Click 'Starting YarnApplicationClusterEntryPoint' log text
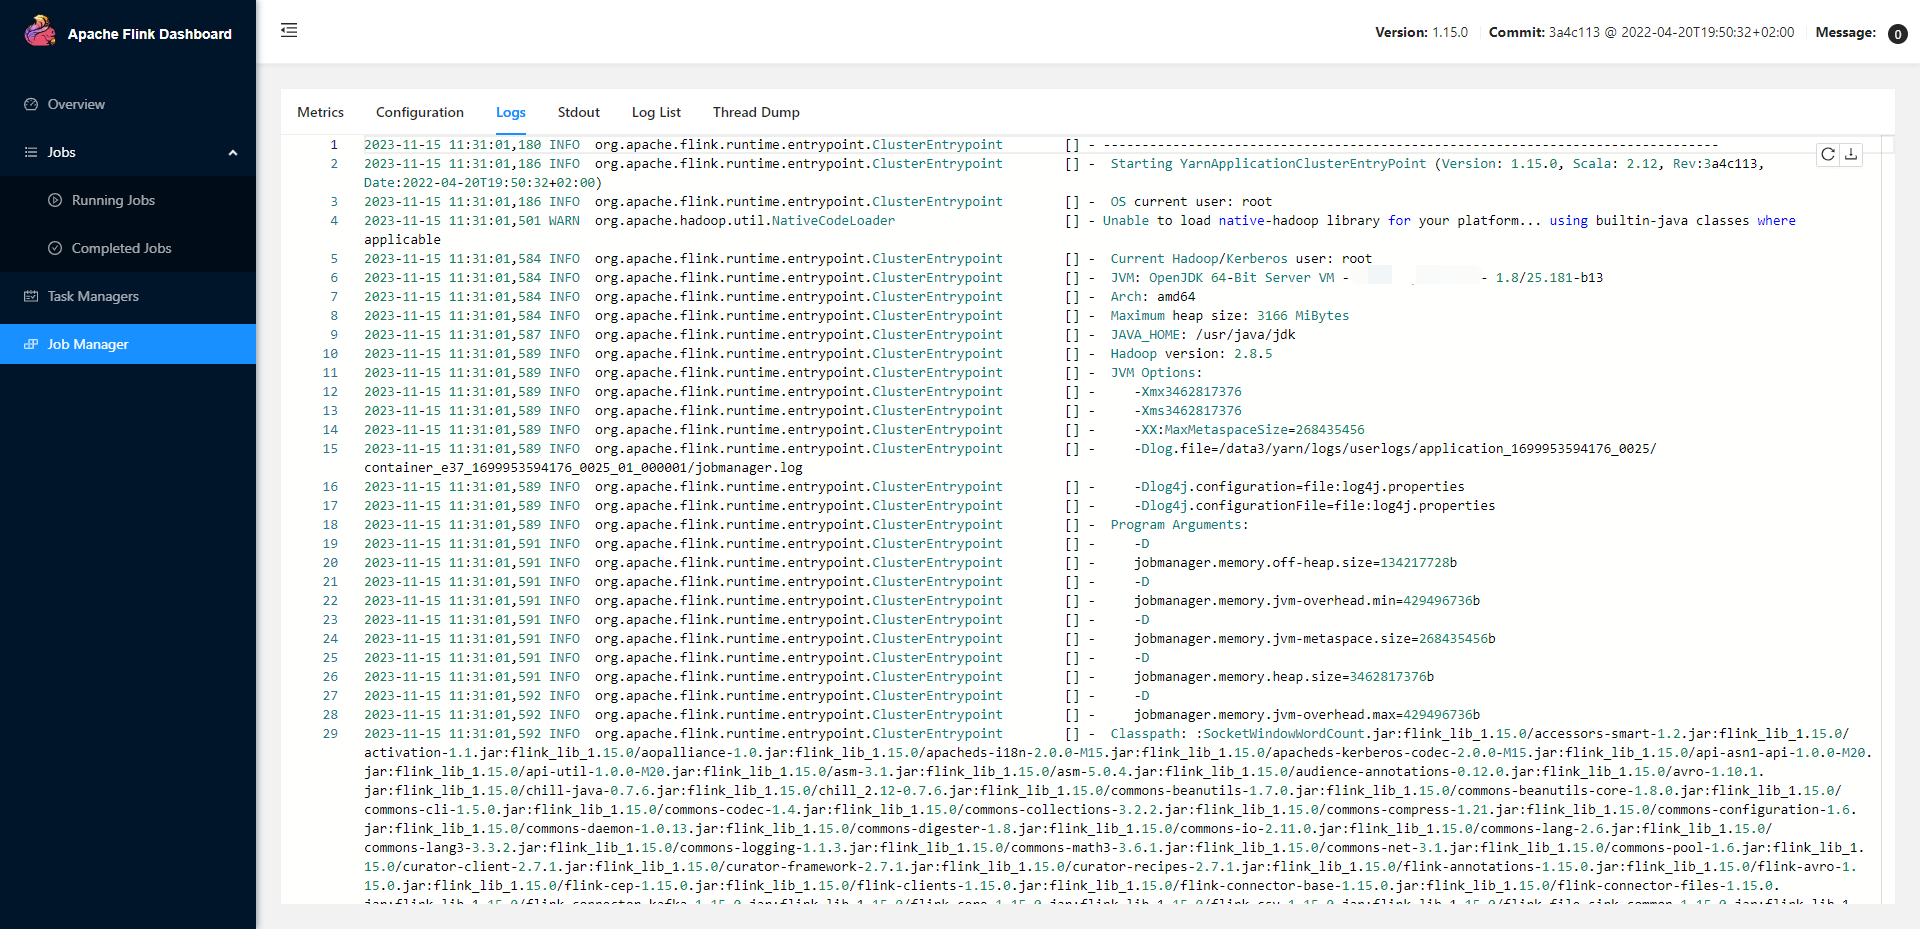 (x=1268, y=164)
